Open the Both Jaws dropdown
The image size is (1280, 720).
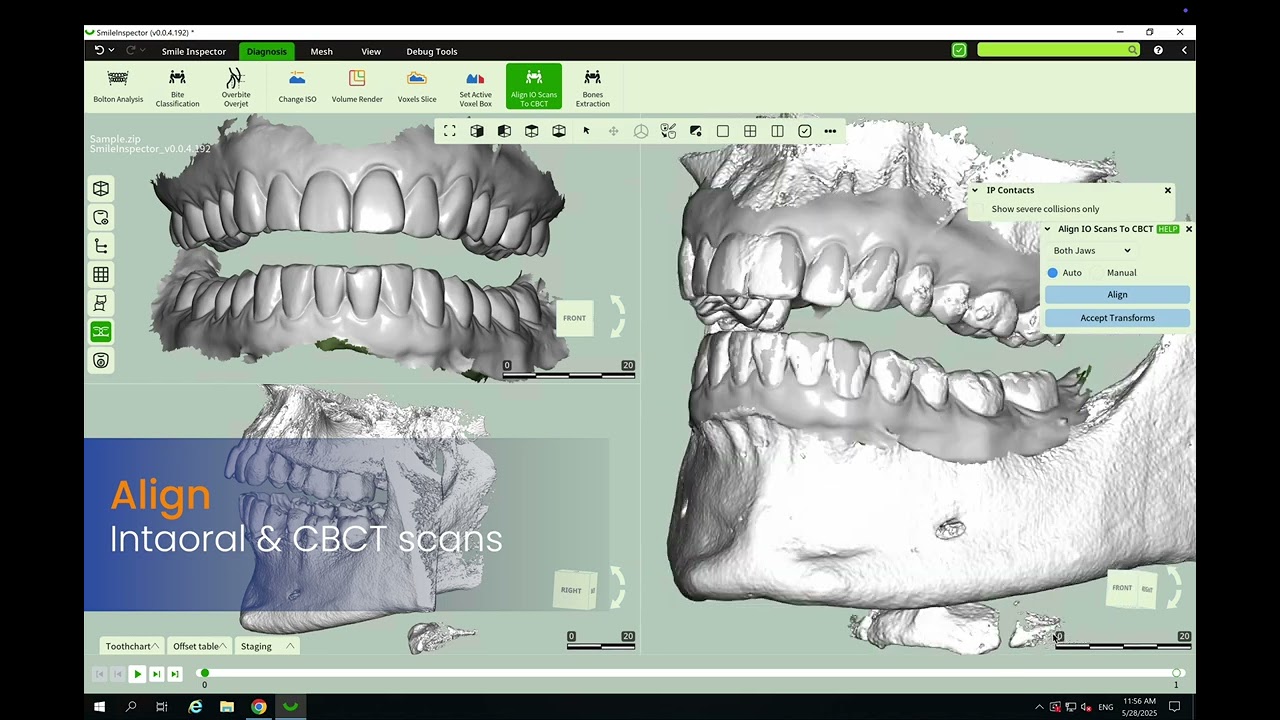[1091, 251]
